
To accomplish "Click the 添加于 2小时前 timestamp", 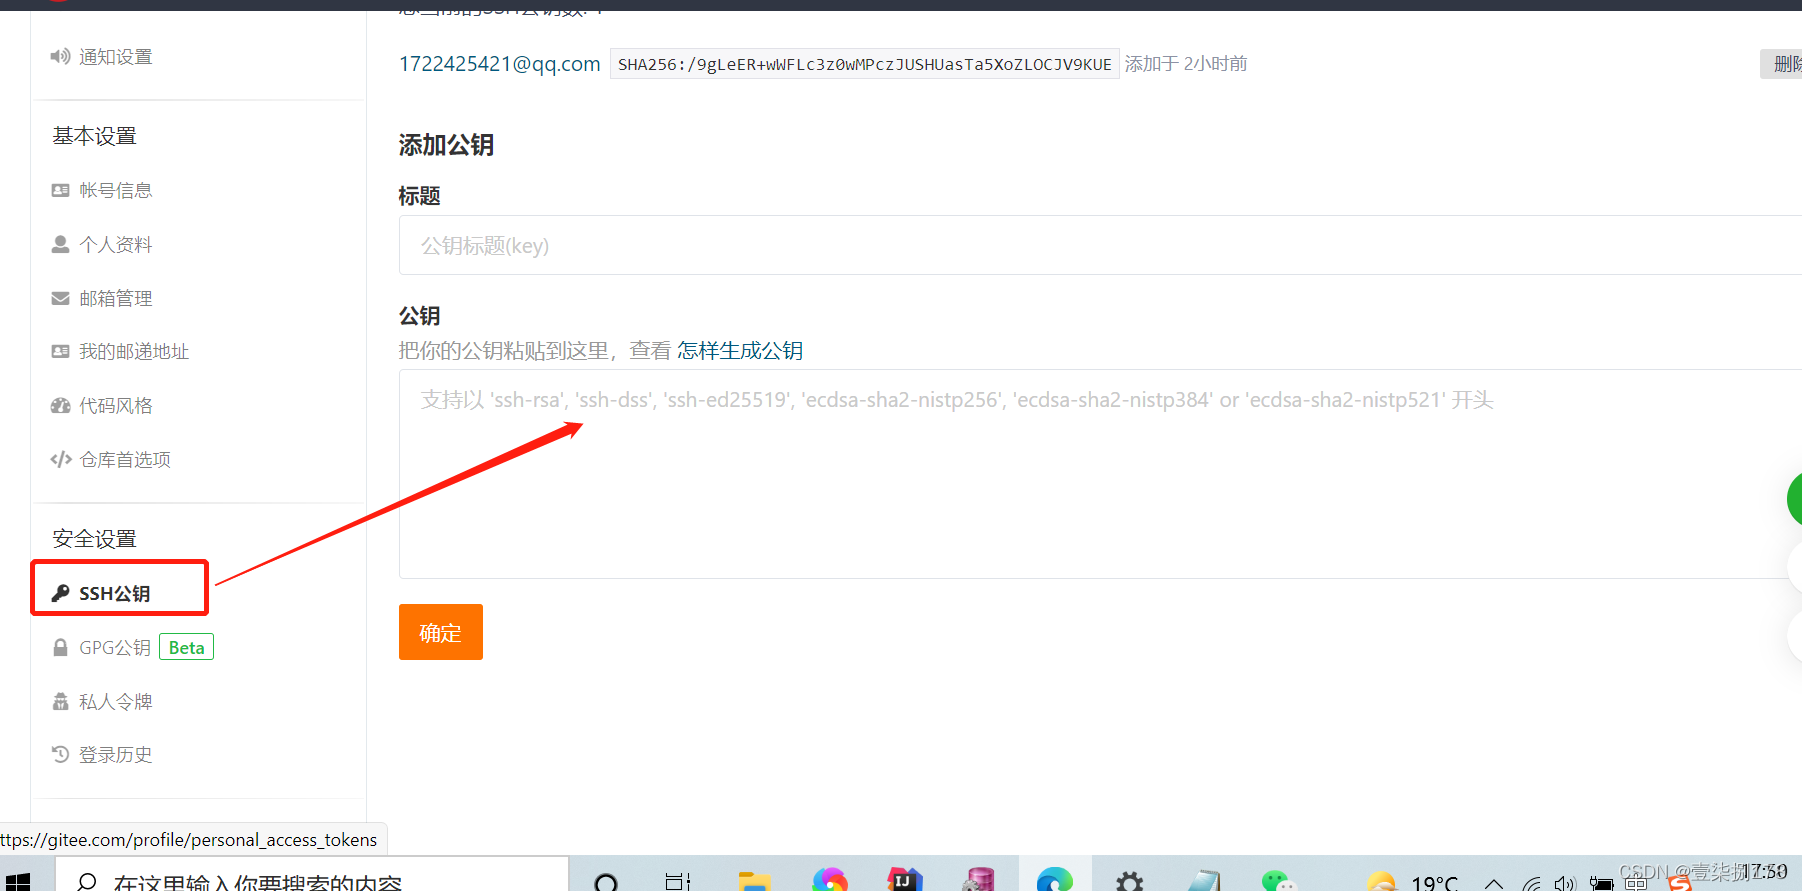I will [1186, 64].
